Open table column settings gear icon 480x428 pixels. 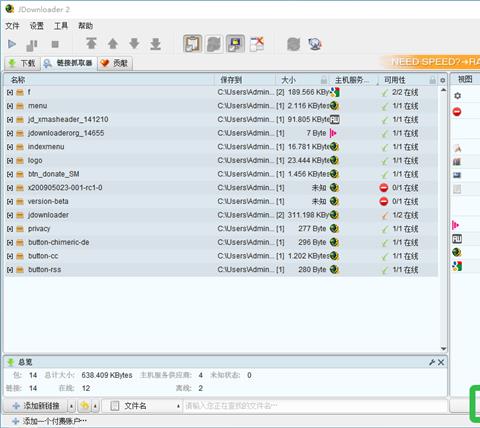[442, 80]
